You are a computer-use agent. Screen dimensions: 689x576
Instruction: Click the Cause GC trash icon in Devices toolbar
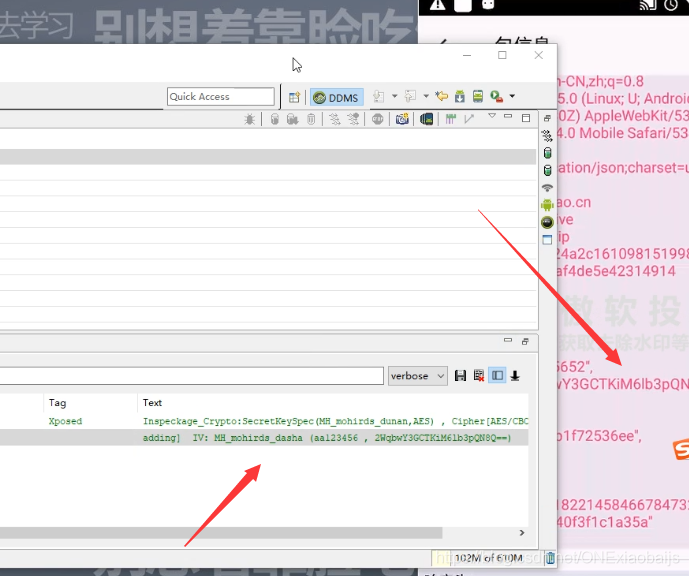(x=311, y=119)
